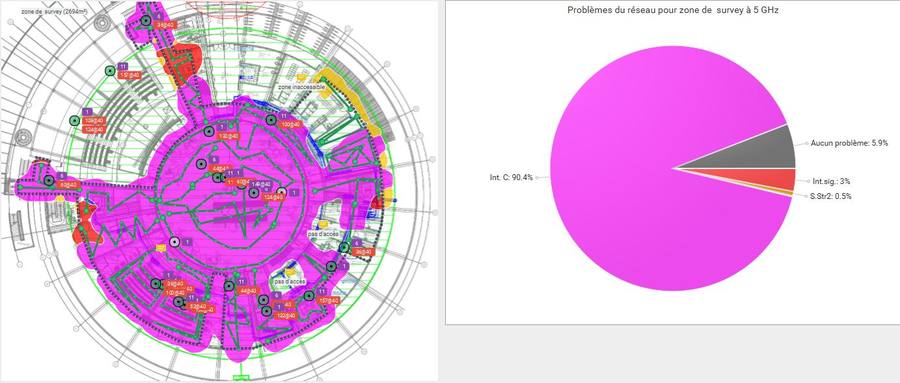
Task: Select the access point labeled 132@40 north of the inner ring
Action: (x=209, y=131)
